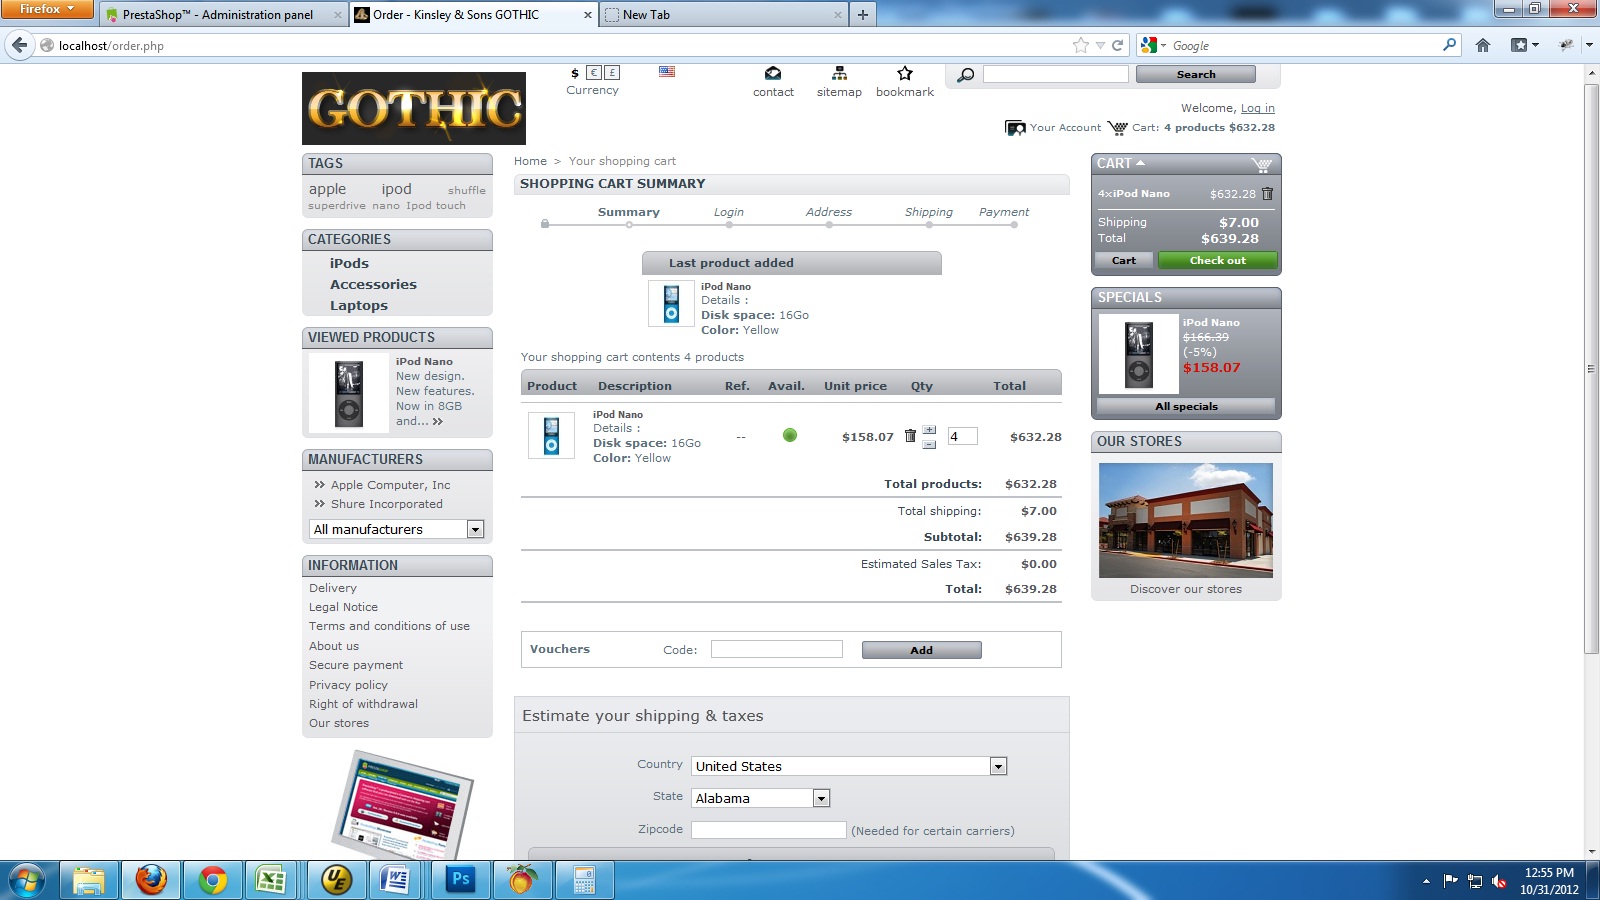Open Apple Computer, Inc manufacturer
The width and height of the screenshot is (1600, 900).
[x=391, y=485]
